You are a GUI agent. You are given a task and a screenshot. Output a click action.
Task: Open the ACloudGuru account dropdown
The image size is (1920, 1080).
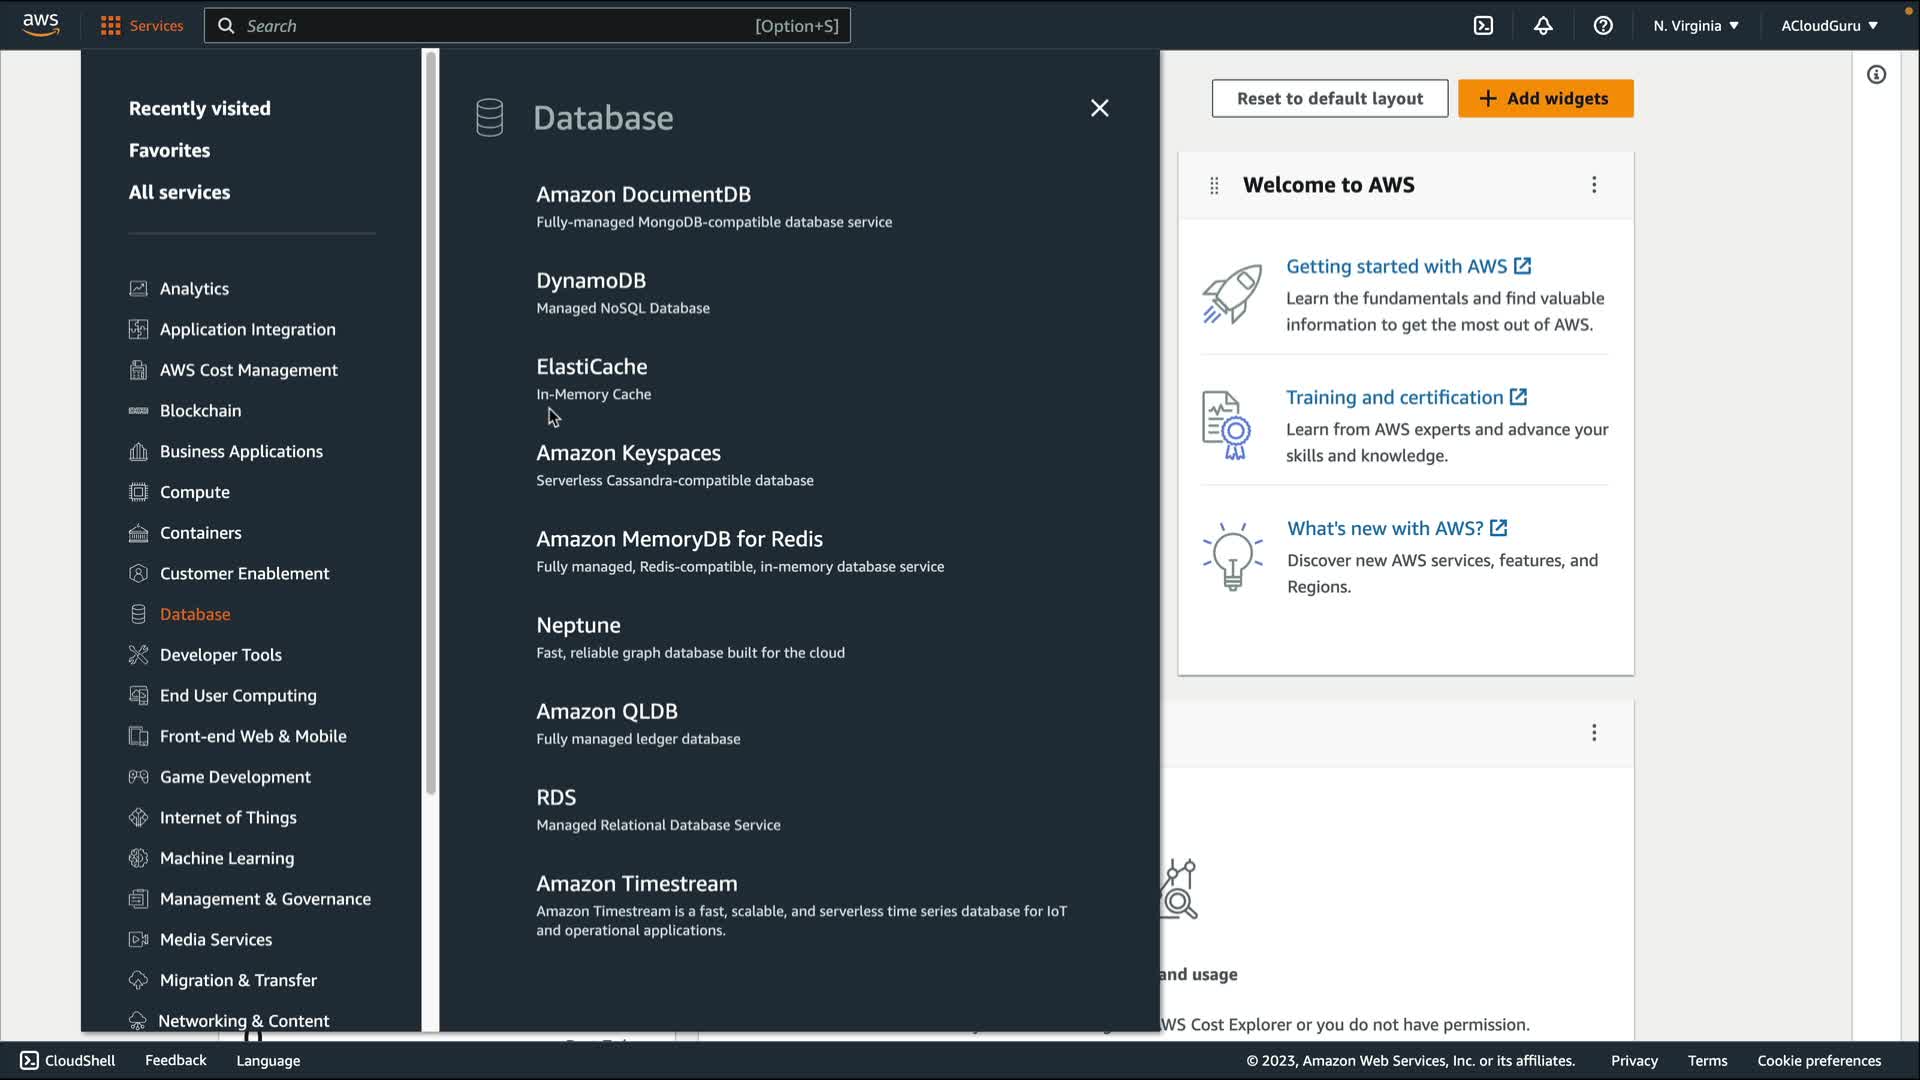pyautogui.click(x=1829, y=26)
